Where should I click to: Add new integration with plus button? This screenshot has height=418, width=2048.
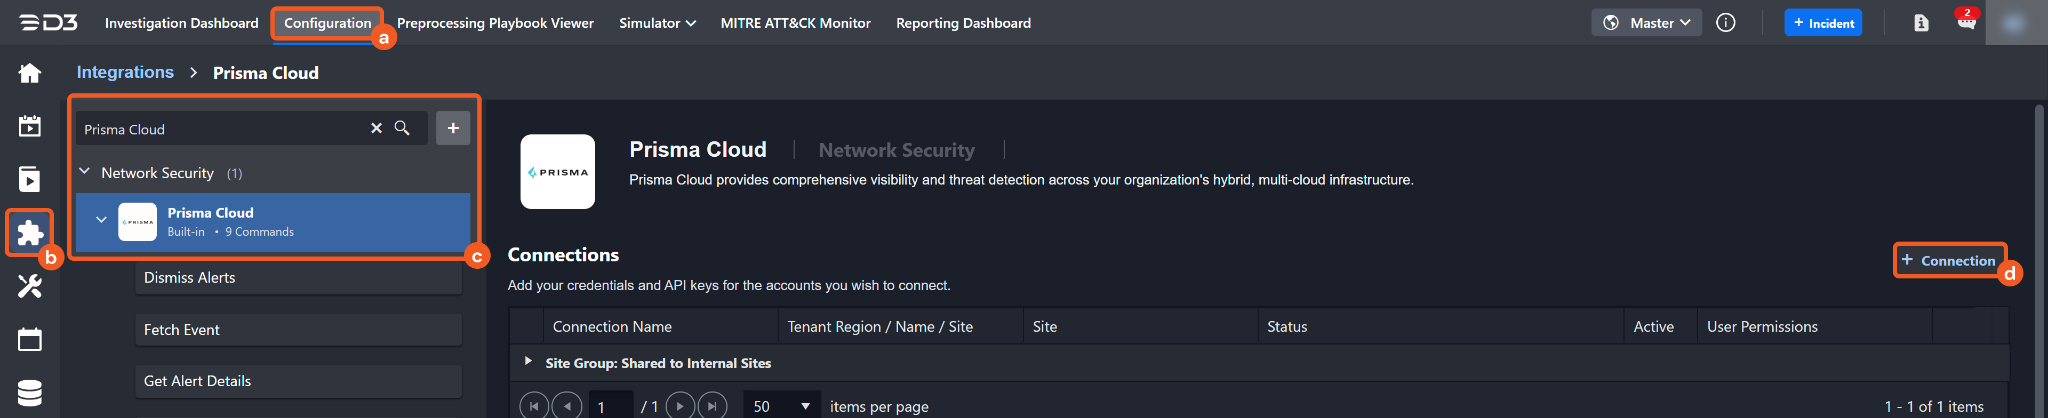click(453, 128)
